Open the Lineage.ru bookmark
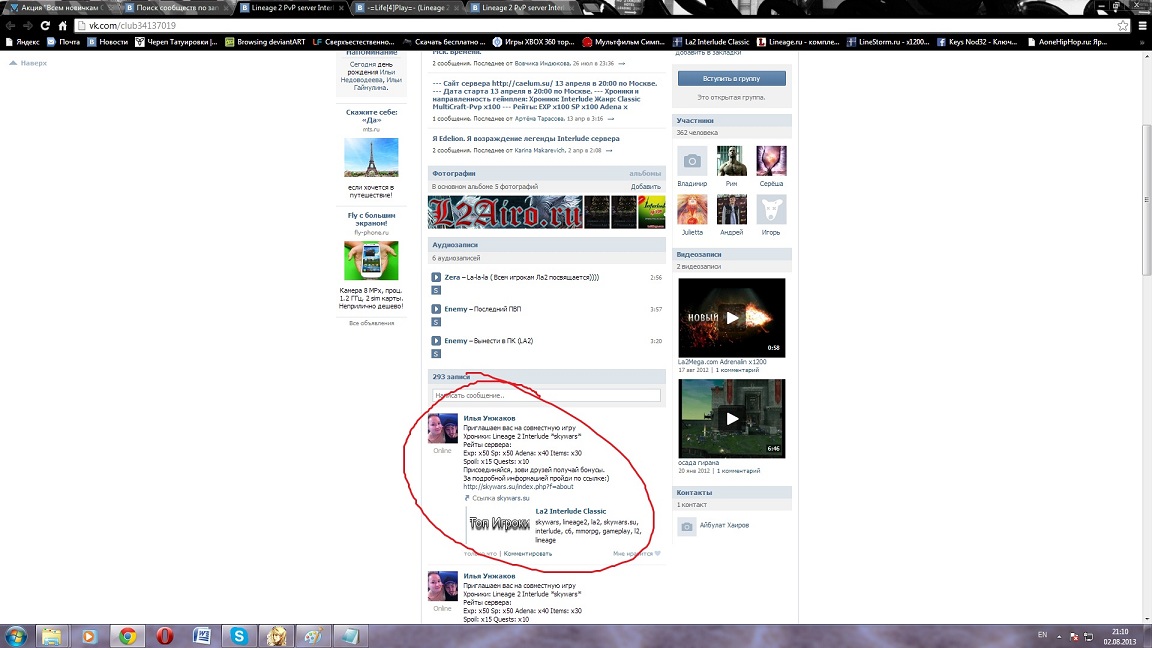The width and height of the screenshot is (1152, 648). pyautogui.click(x=798, y=42)
